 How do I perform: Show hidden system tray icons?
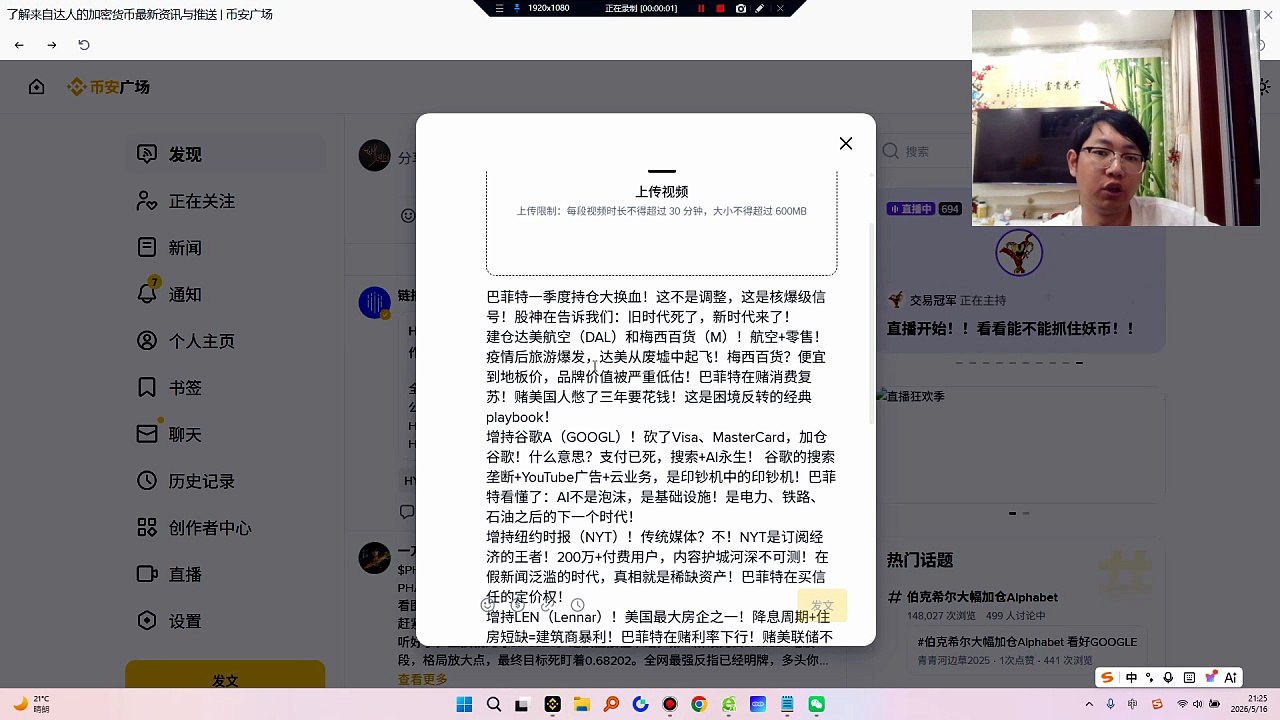[x=1089, y=704]
